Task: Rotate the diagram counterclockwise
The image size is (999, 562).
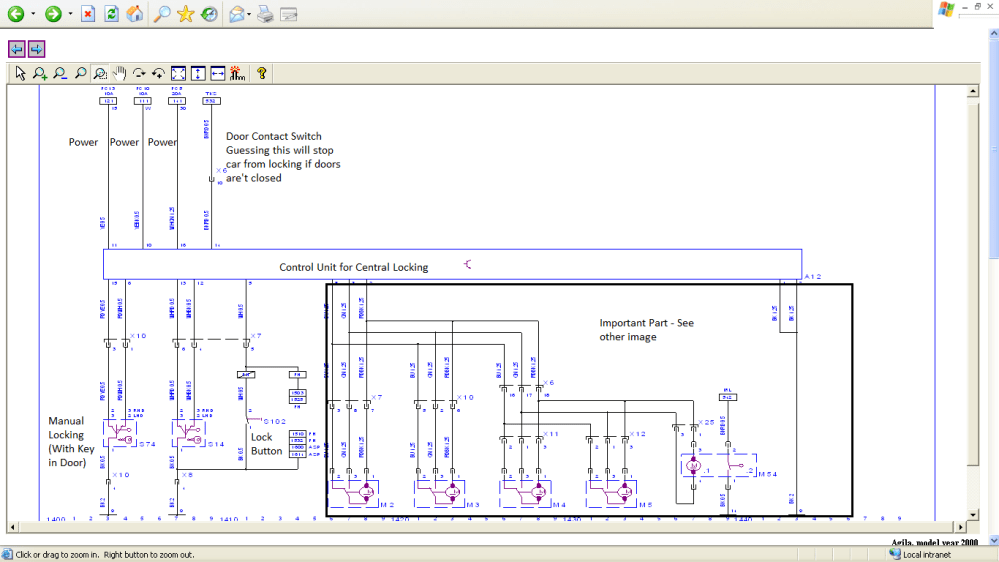Action: click(x=158, y=73)
